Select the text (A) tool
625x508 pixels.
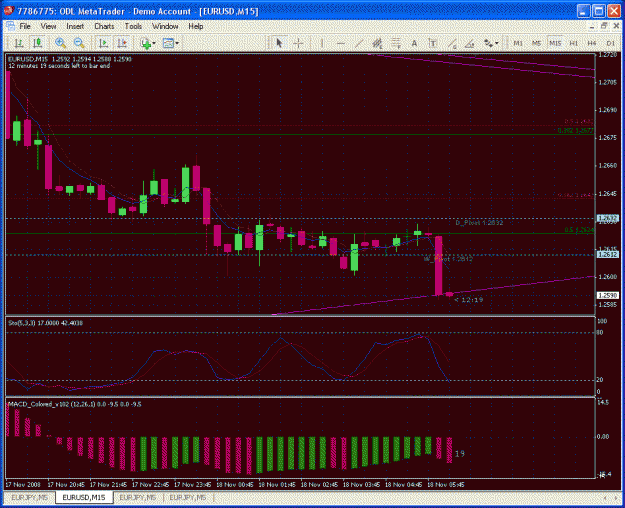coord(414,43)
